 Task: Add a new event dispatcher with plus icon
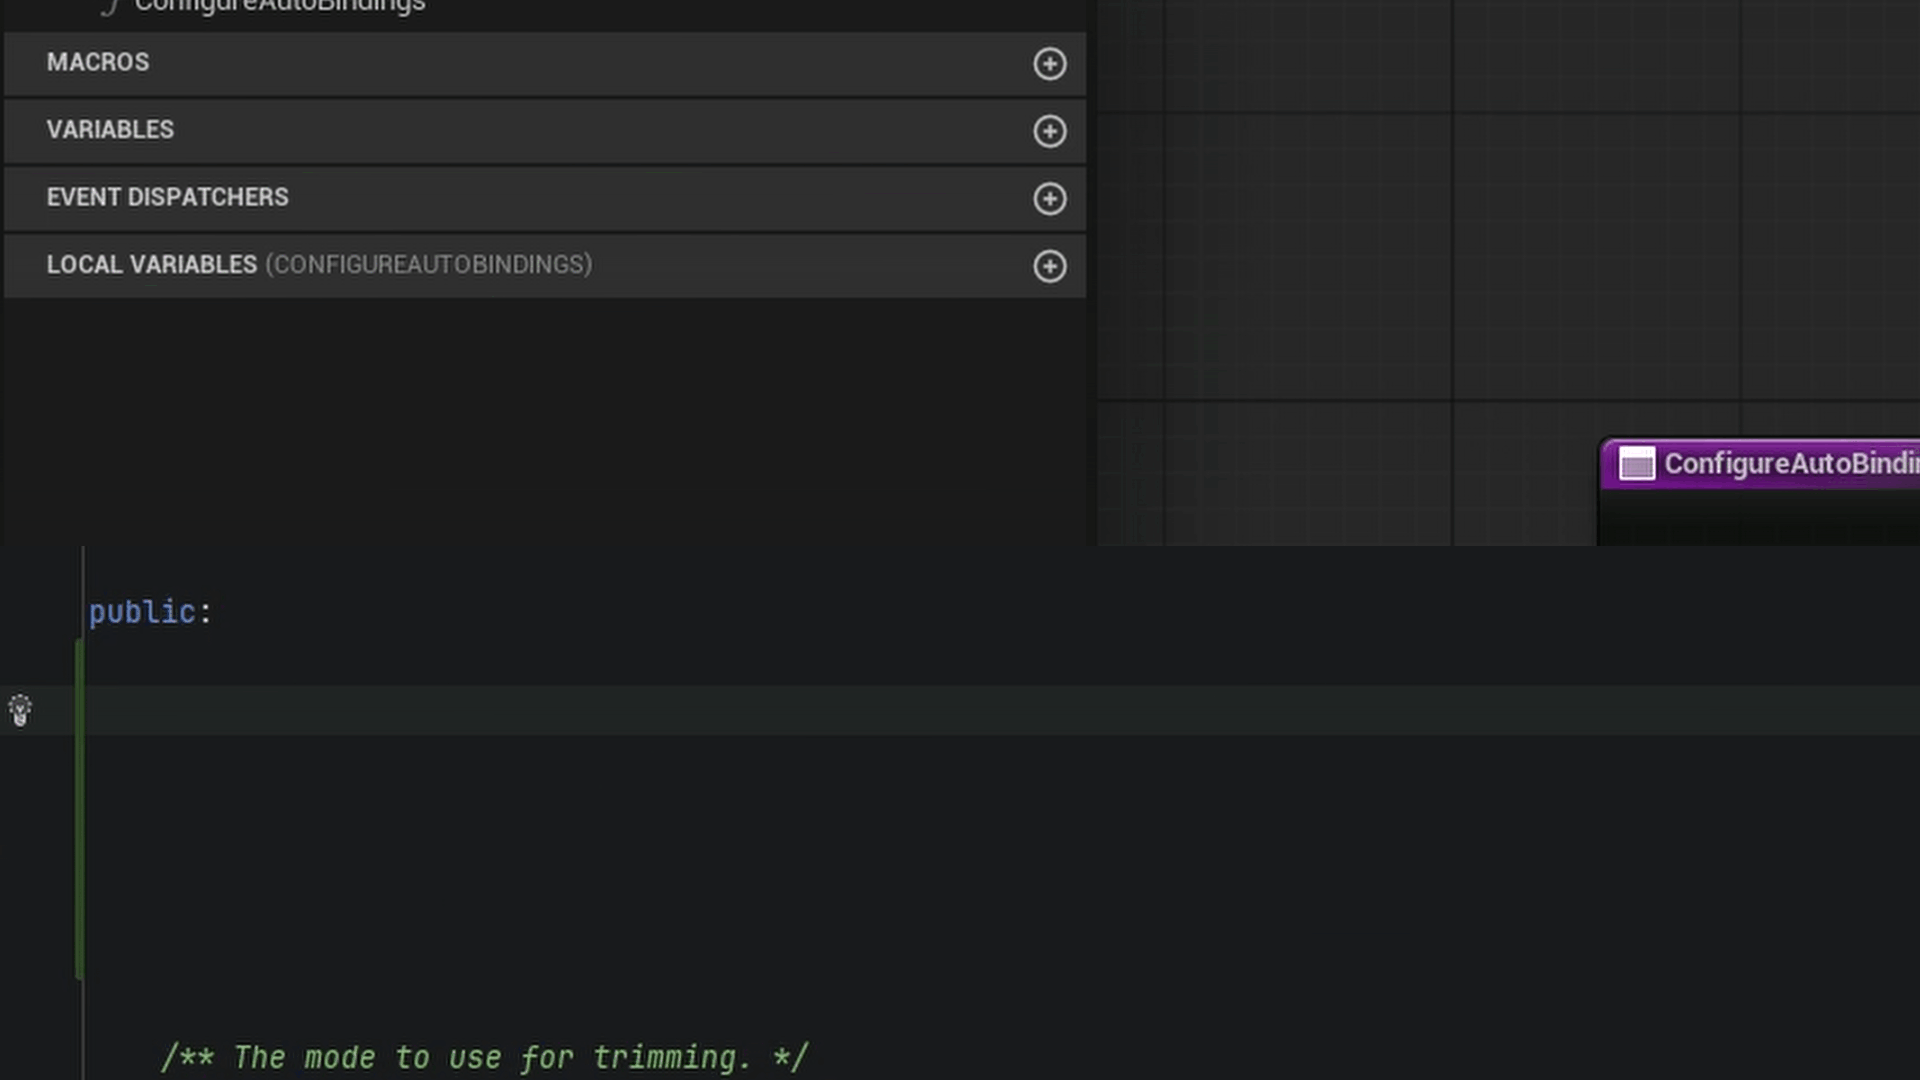coord(1049,199)
